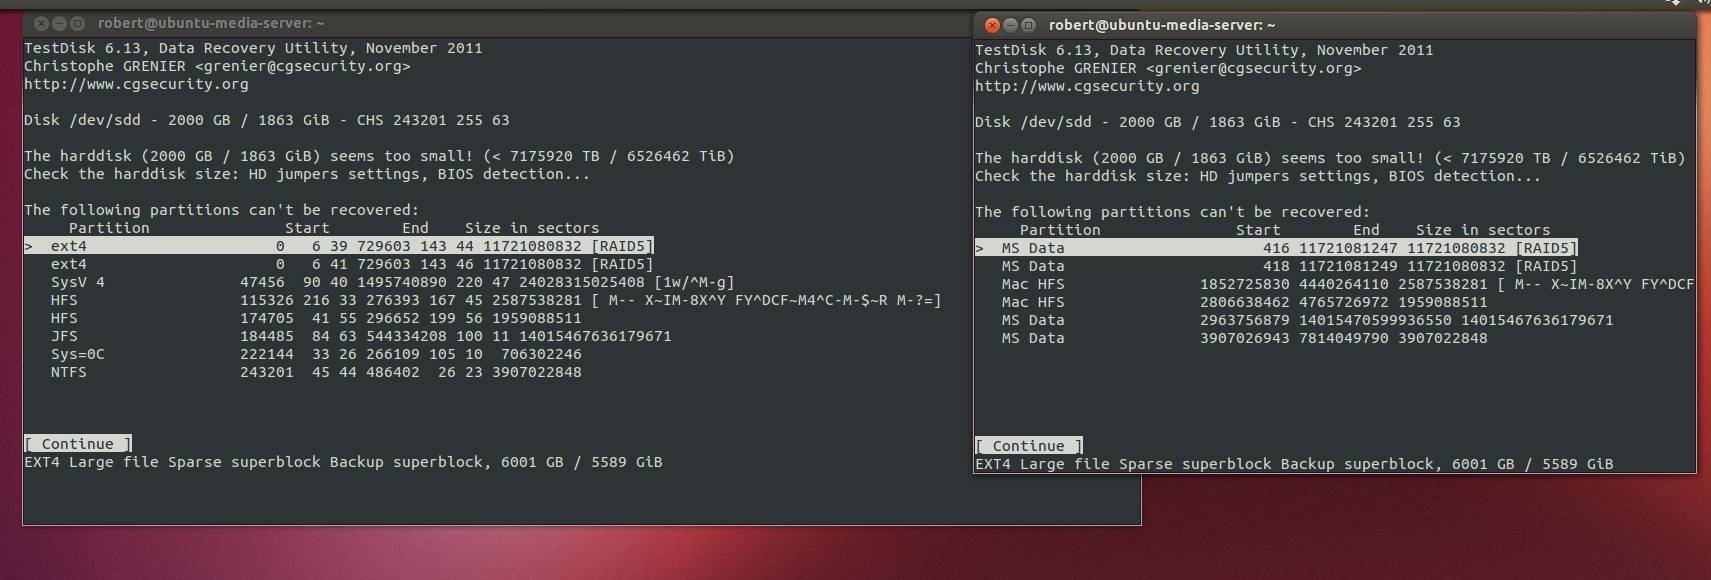Click the 'seems too small' warning in the front terminal

click(x=1330, y=158)
